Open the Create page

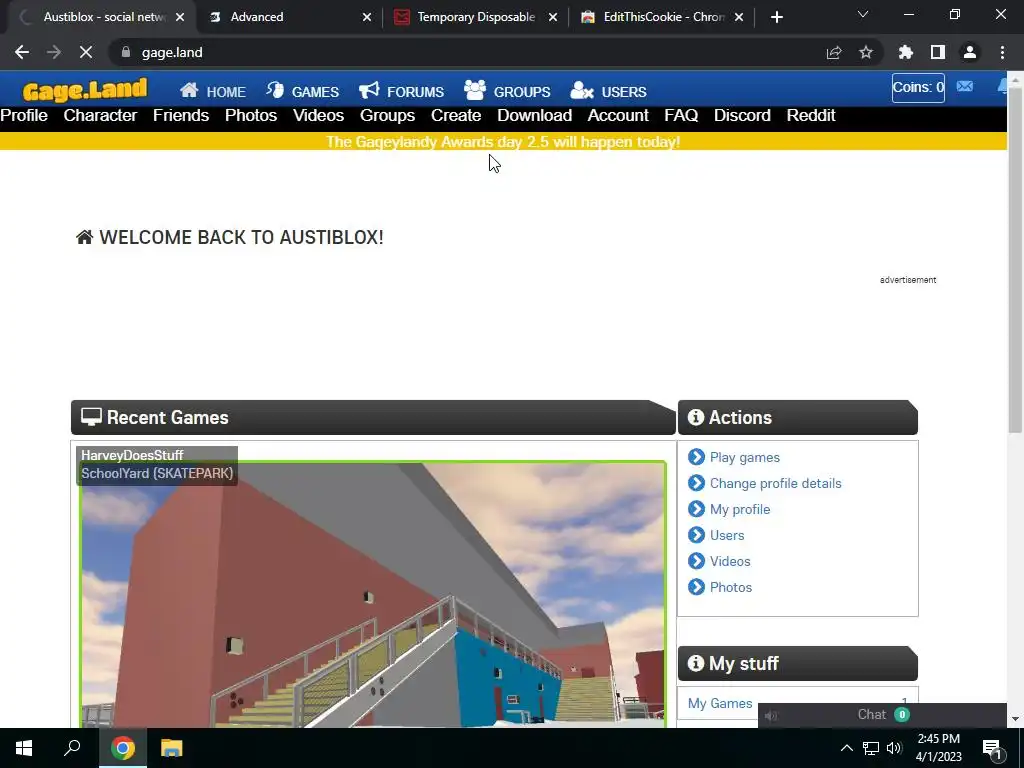point(456,116)
